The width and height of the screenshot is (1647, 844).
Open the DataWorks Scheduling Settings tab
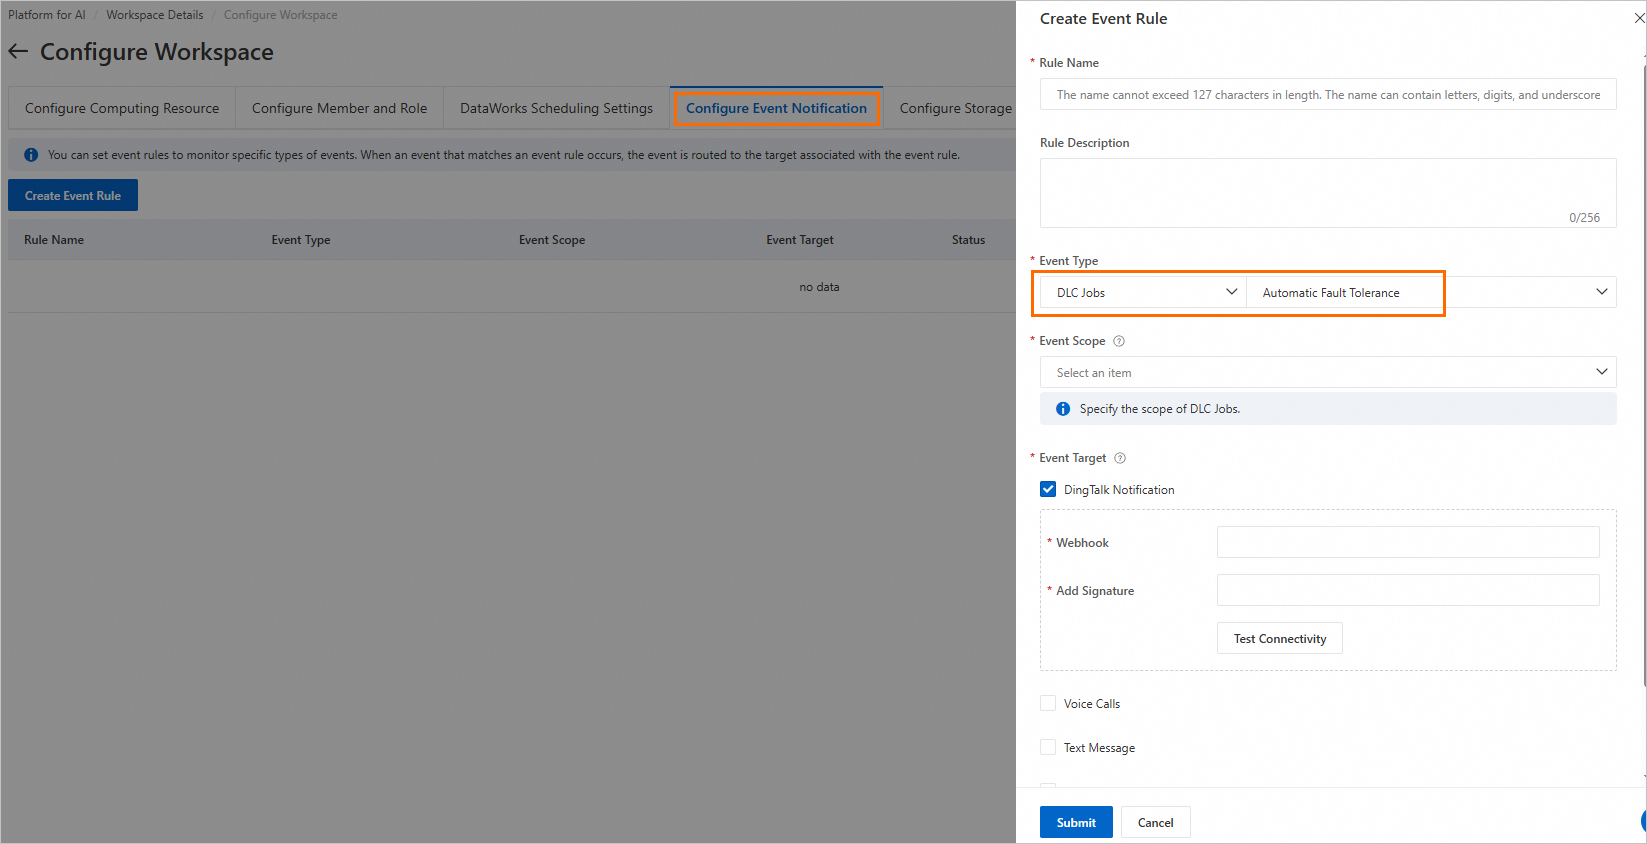(556, 108)
